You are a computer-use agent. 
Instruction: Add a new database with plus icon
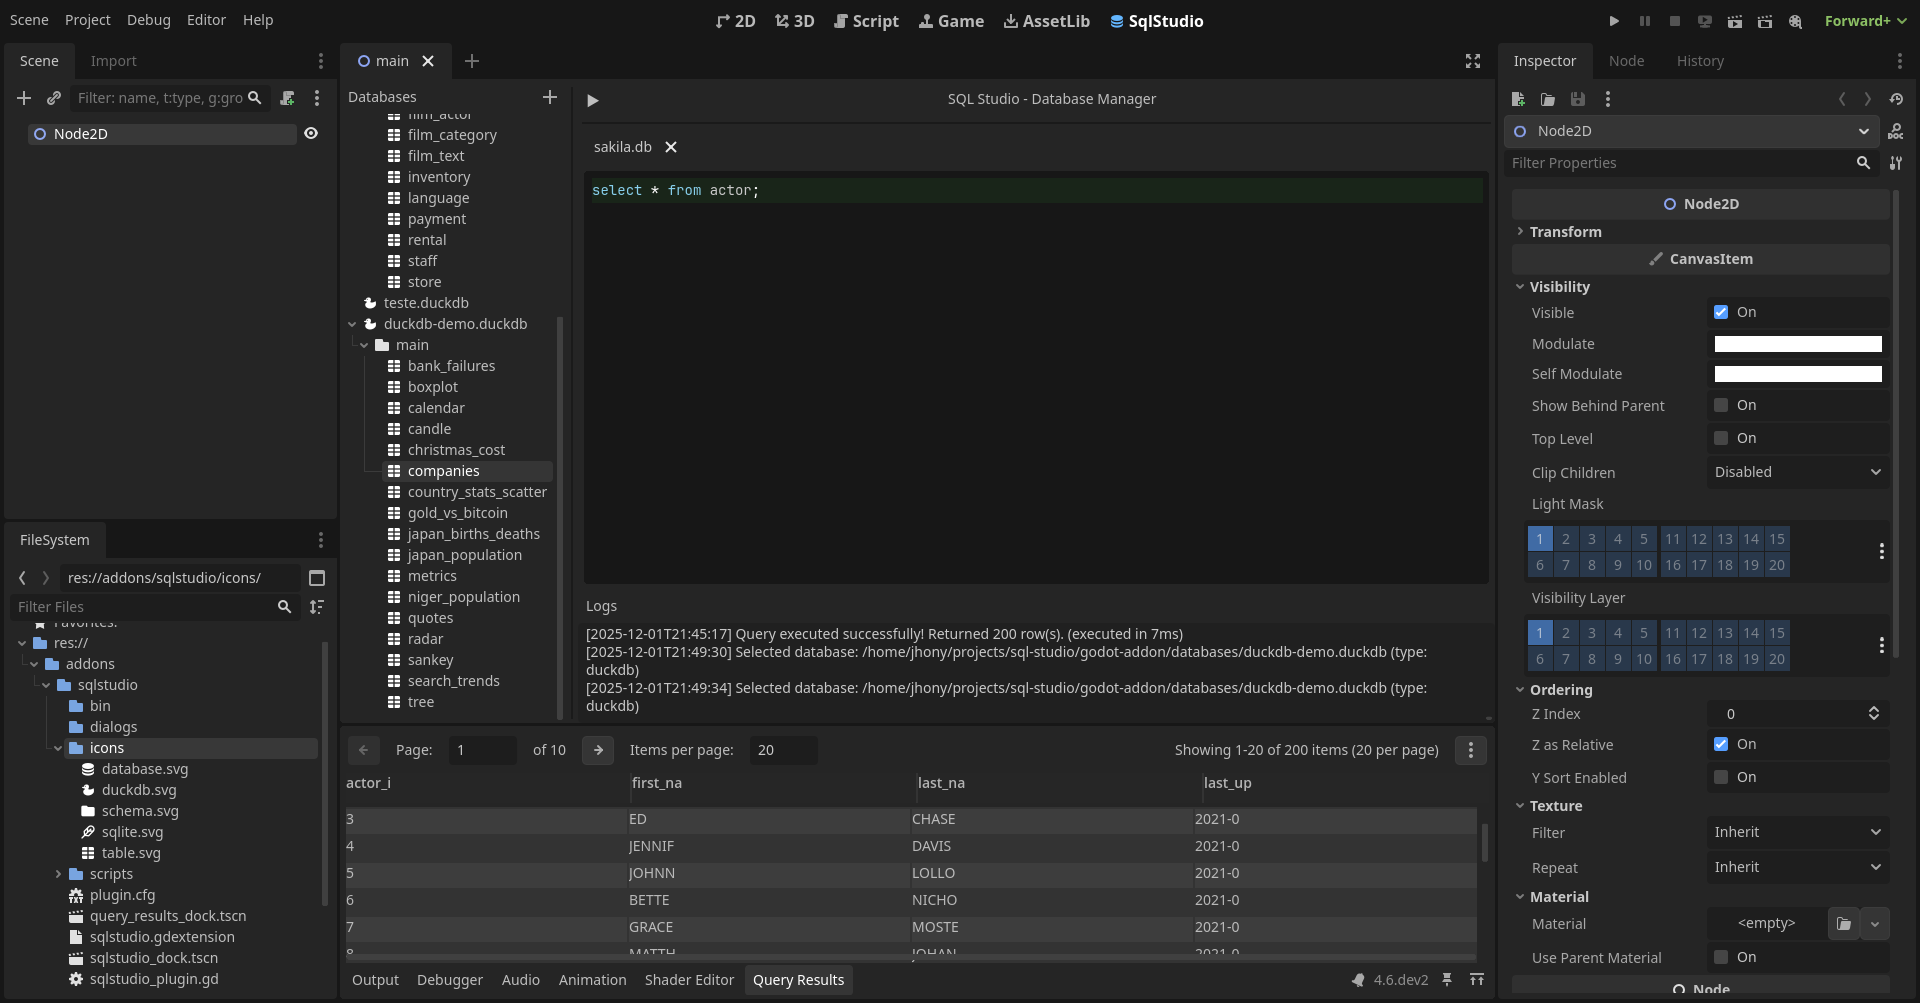[550, 97]
